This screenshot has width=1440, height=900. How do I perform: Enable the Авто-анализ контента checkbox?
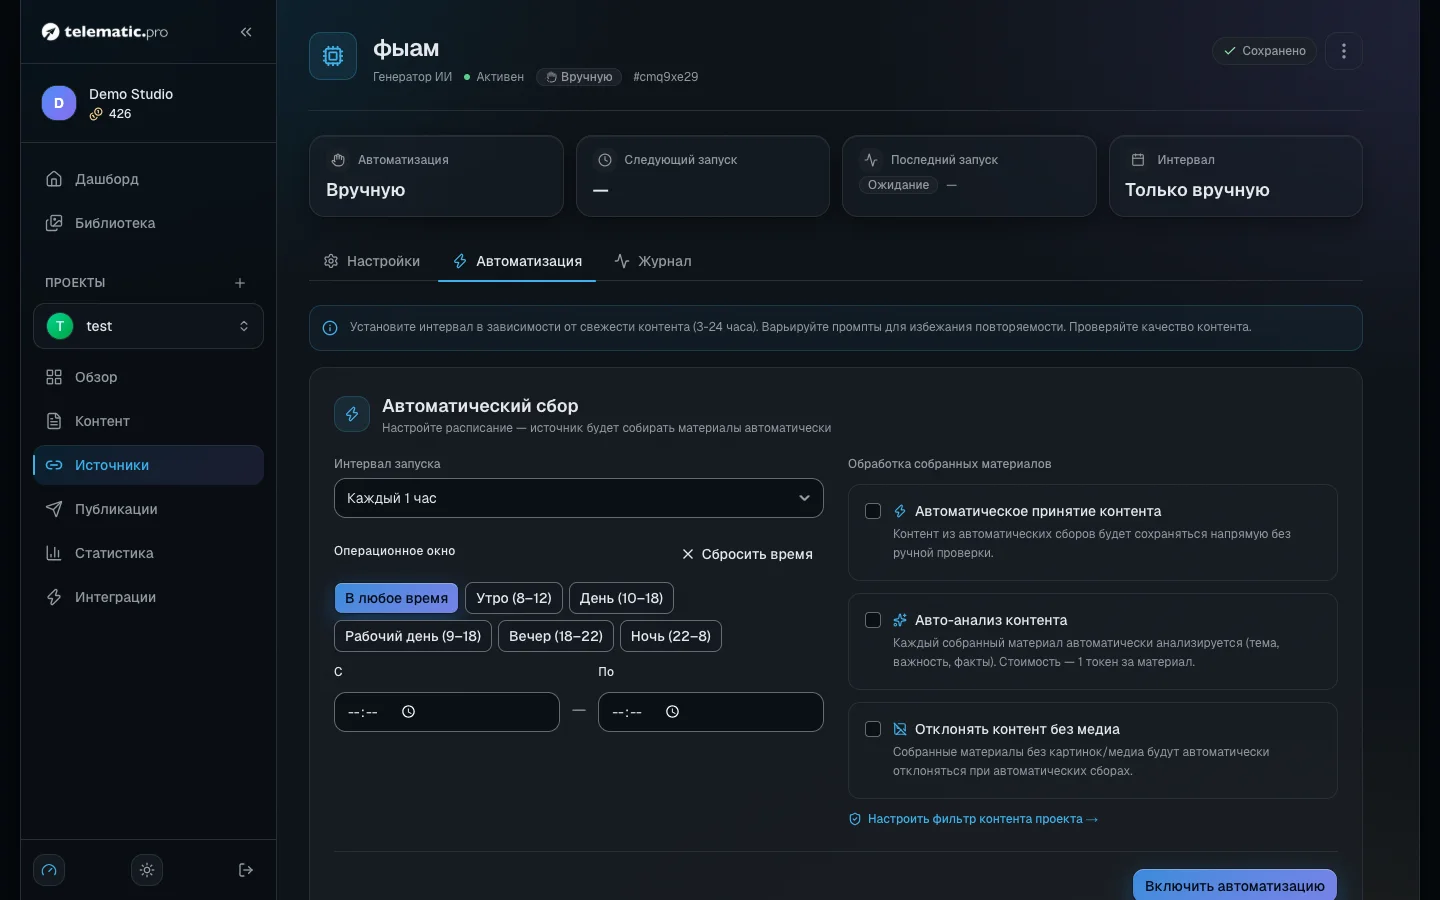click(x=873, y=620)
